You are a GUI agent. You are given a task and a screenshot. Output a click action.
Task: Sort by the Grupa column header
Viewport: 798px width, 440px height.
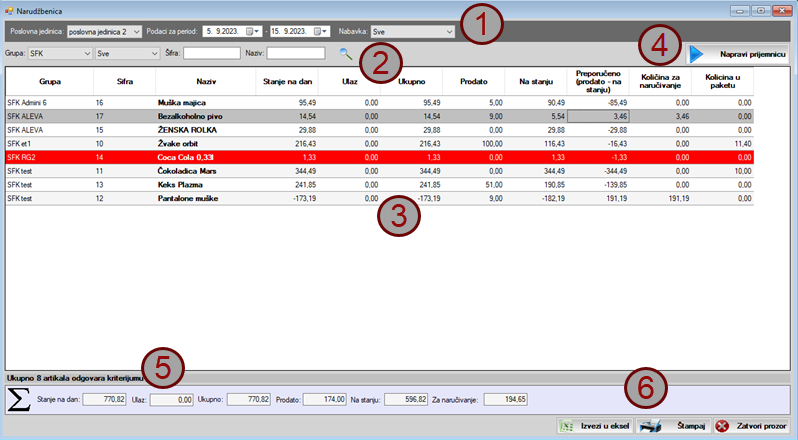coord(50,81)
